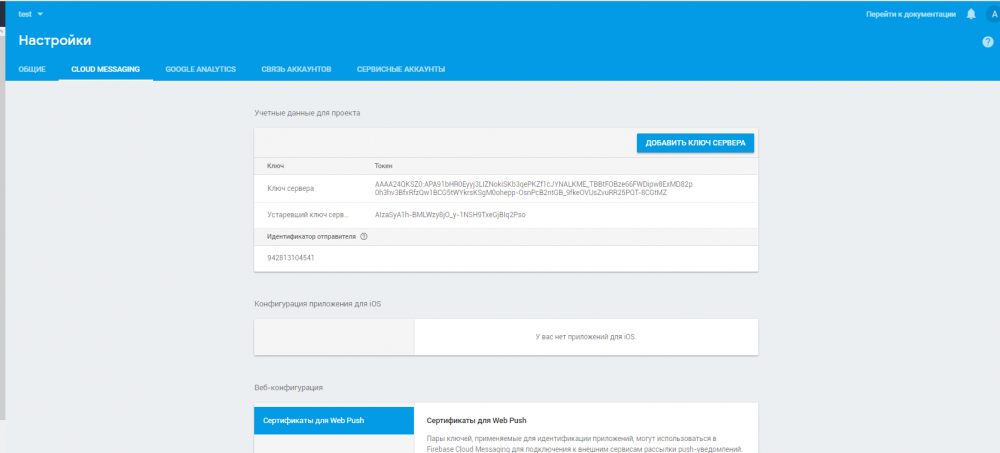Open the help question mark icon
Image resolution: width=1000 pixels, height=453 pixels.
pos(988,42)
